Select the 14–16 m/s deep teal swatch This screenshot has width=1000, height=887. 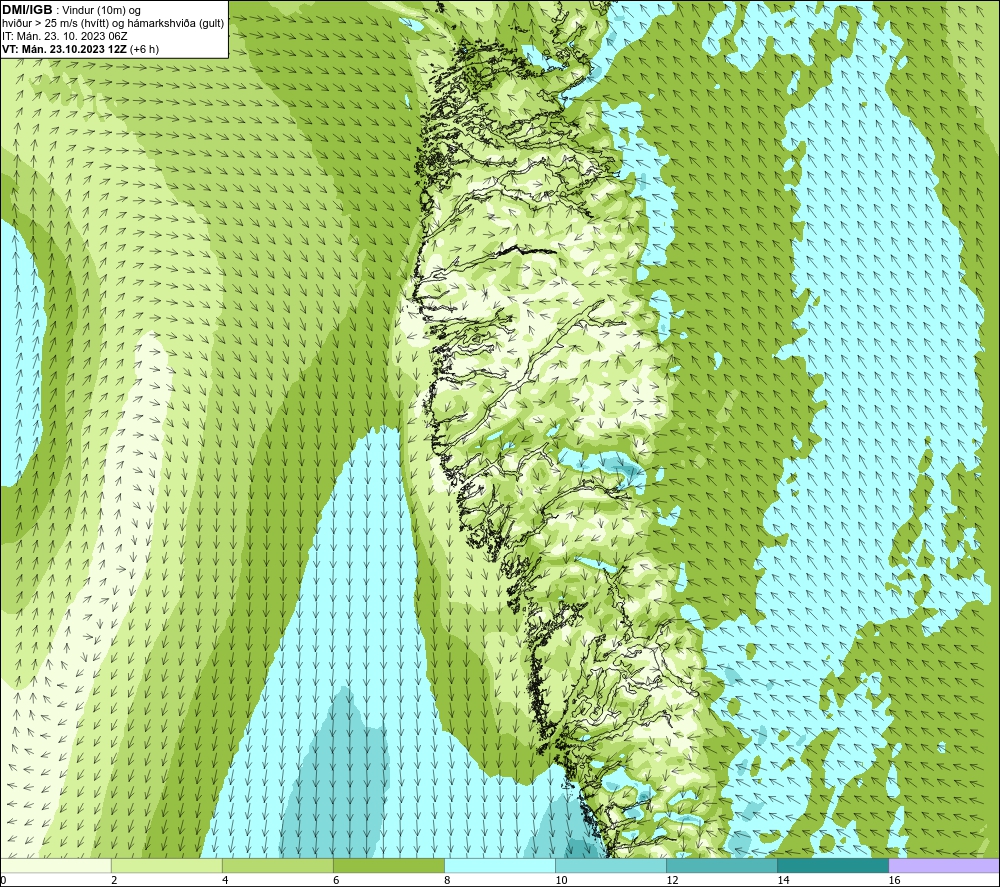[x=833, y=866]
